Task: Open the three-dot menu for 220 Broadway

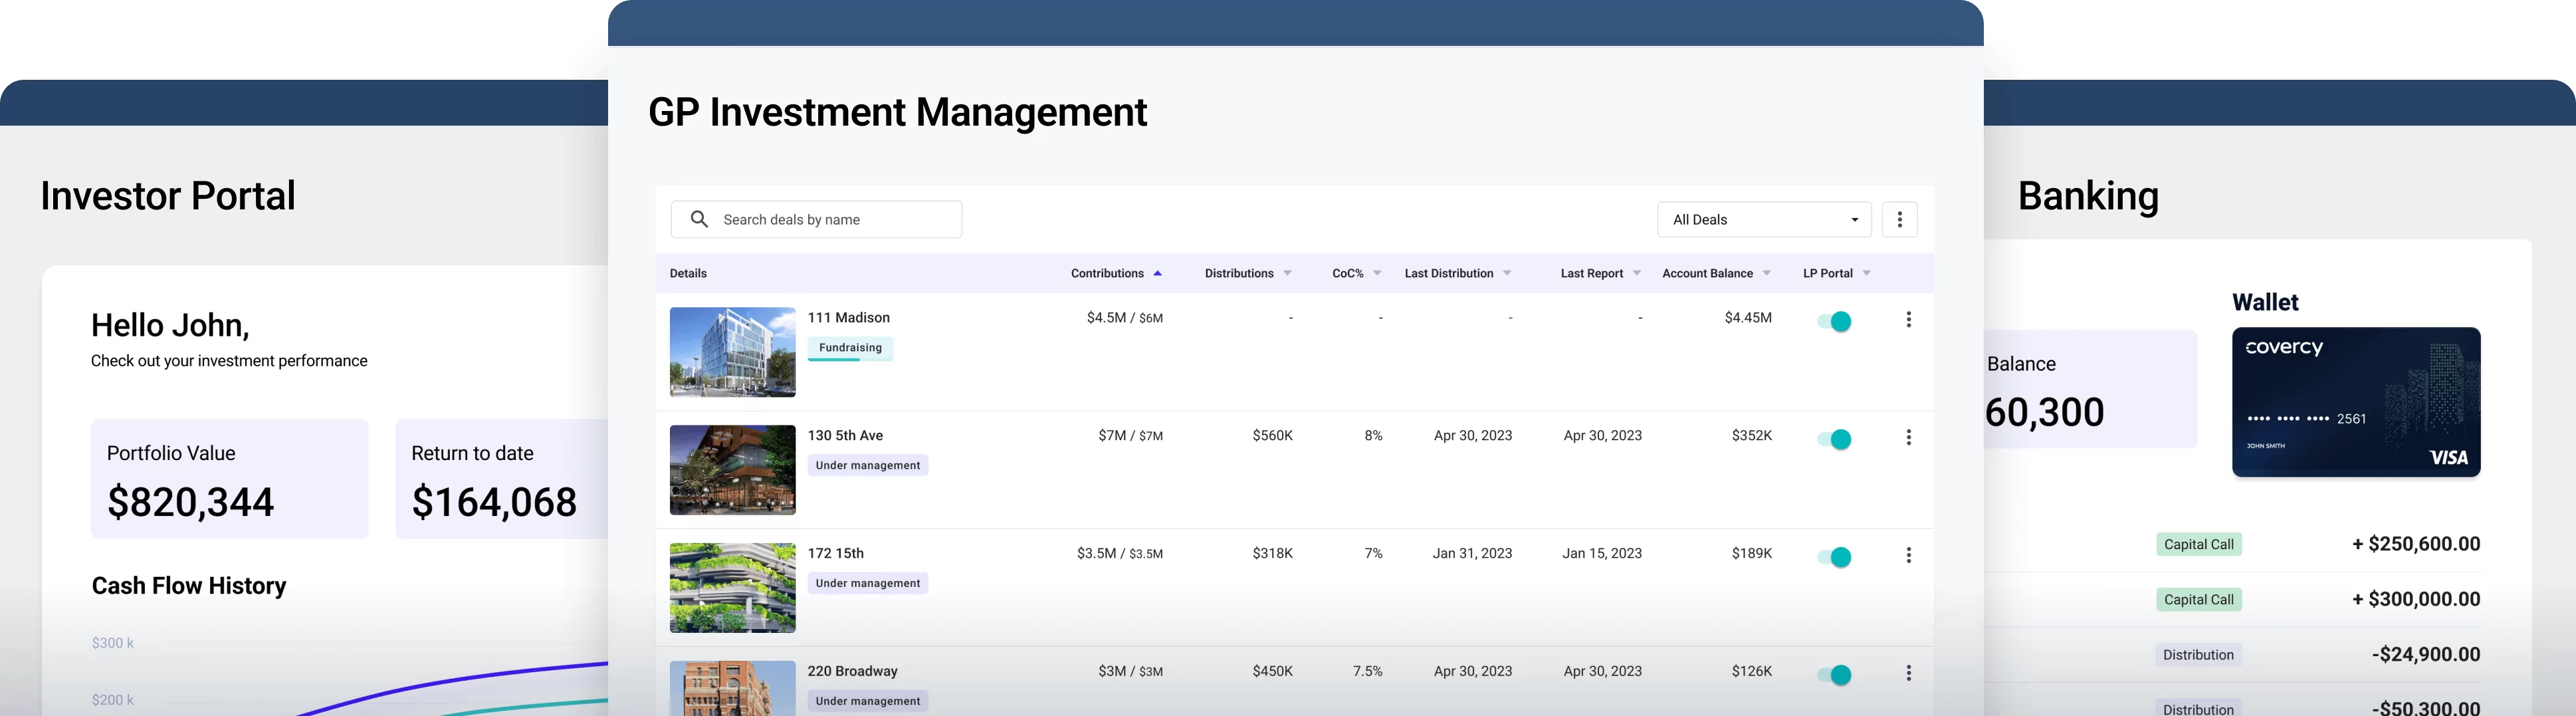Action: [1909, 672]
